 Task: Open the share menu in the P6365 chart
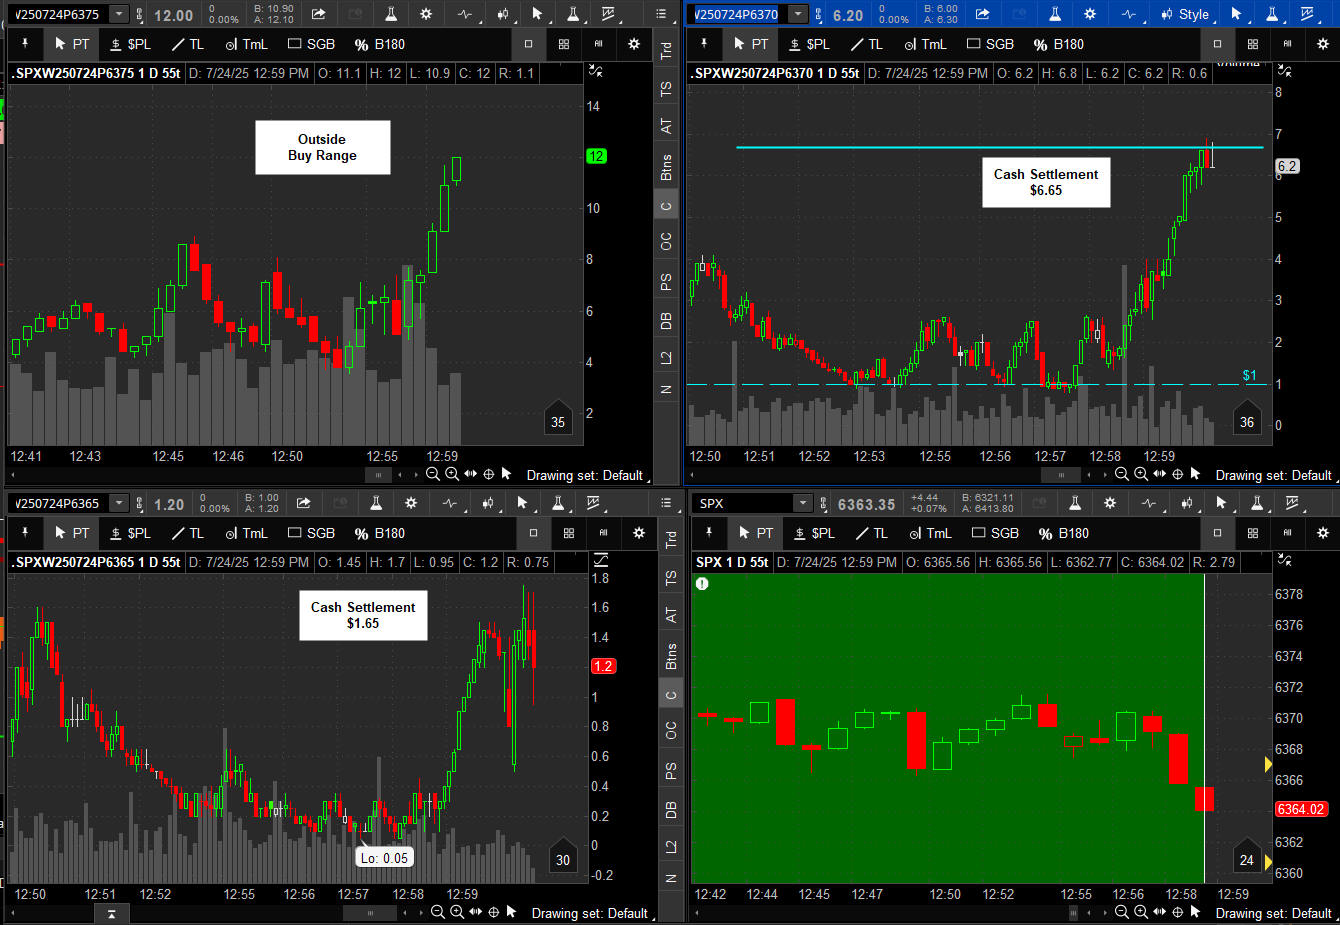click(x=304, y=503)
